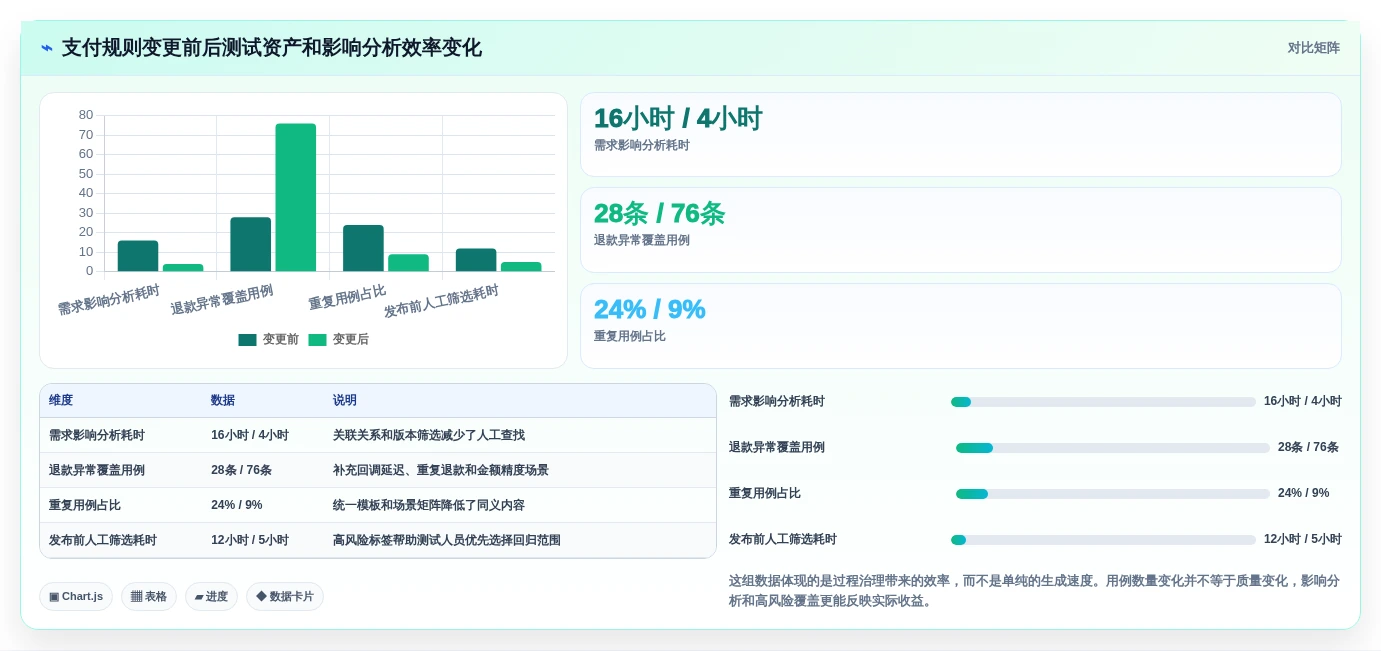Click the 重复用例占比 变更前 bar in chart
The width and height of the screenshot is (1381, 651).
pyautogui.click(x=363, y=248)
